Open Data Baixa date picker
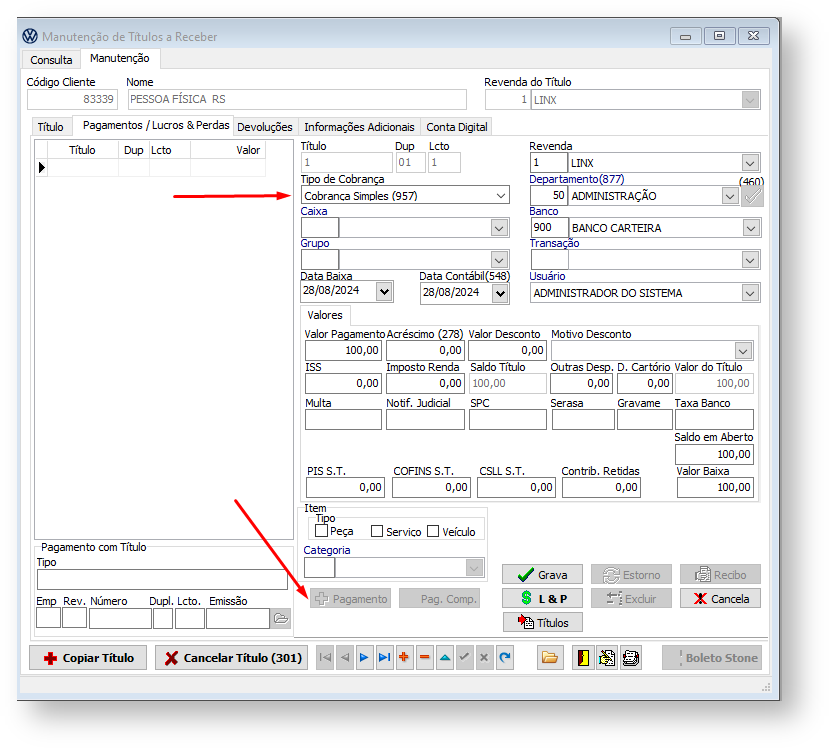Screen dimensions: 830x749 384,291
